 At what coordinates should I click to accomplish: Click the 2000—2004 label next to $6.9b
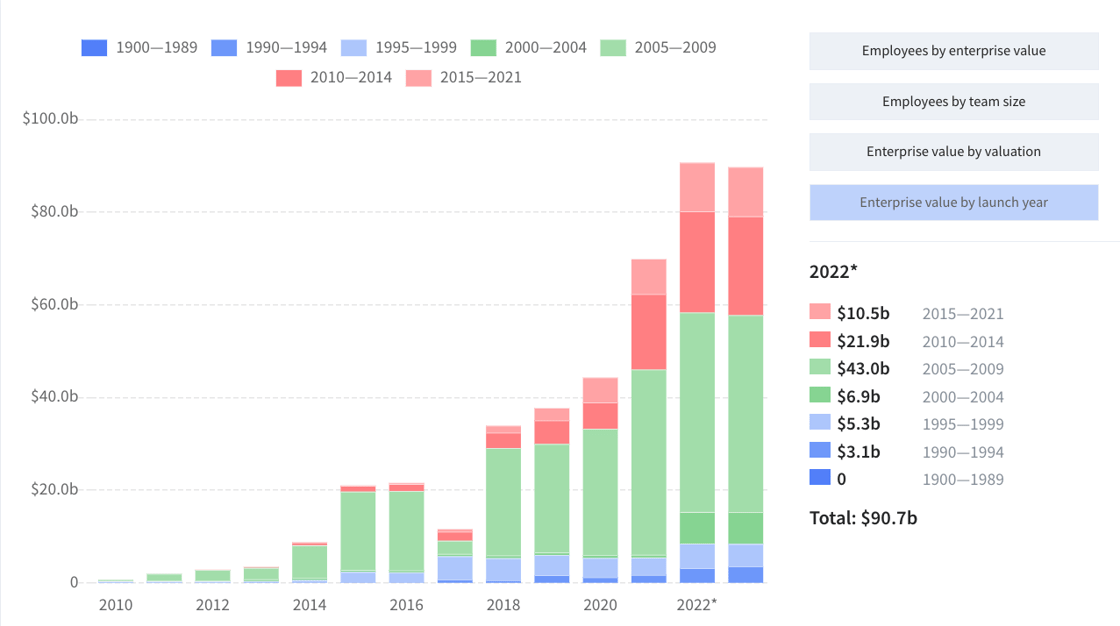(x=963, y=397)
